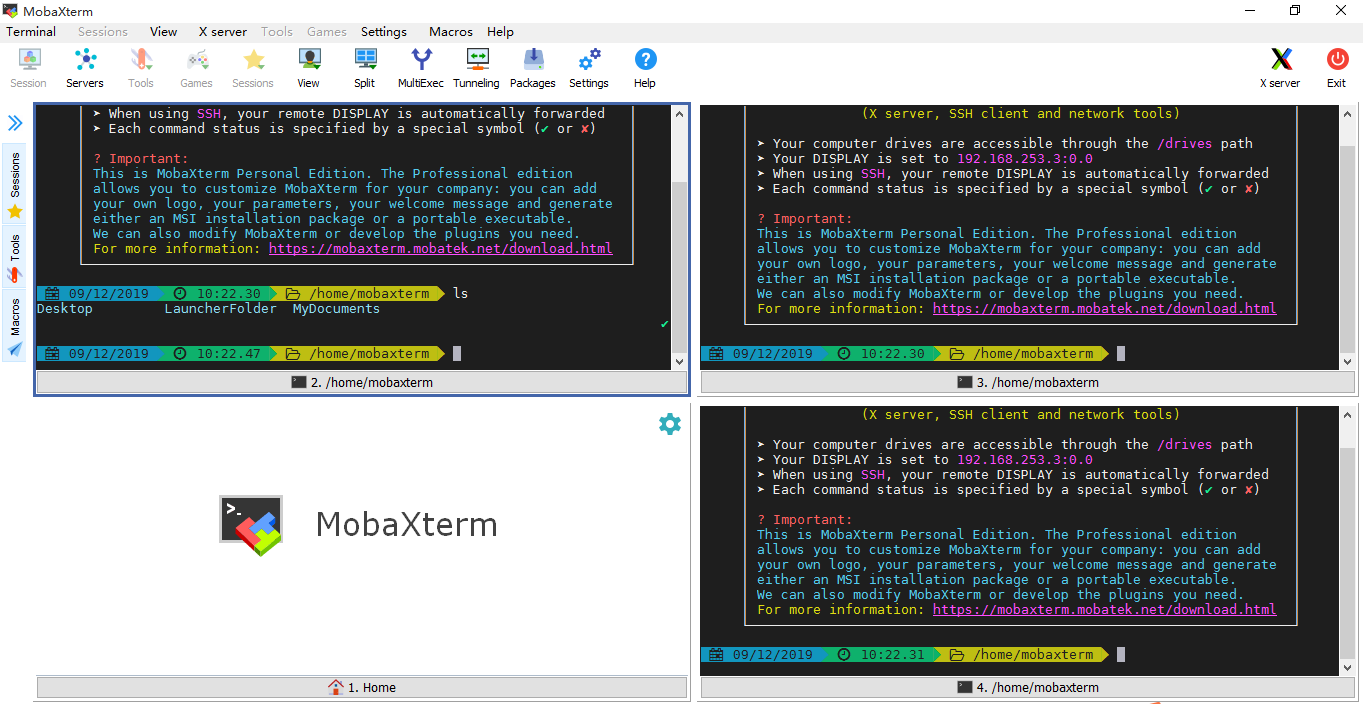Open the Tunneling toolbar icon
The image size is (1363, 704).
[x=477, y=68]
